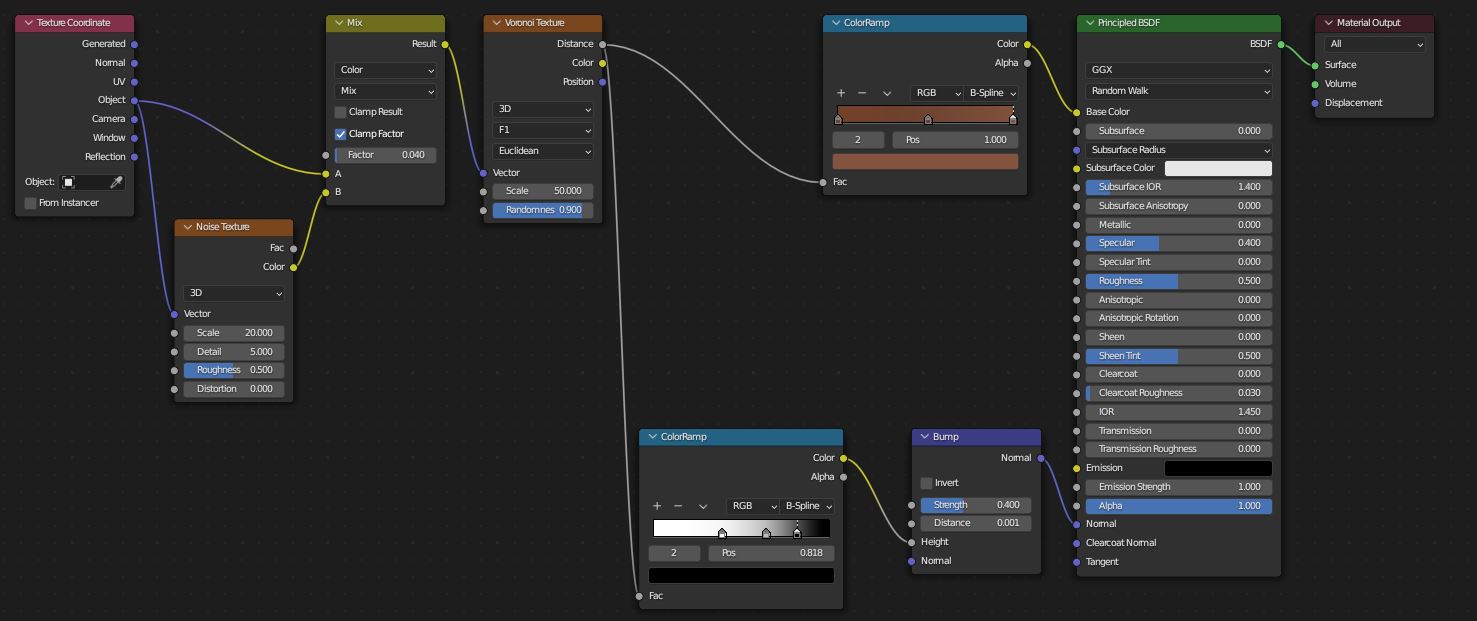Open the Euclidean distance dropdown
The image size is (1477, 621).
(x=543, y=151)
